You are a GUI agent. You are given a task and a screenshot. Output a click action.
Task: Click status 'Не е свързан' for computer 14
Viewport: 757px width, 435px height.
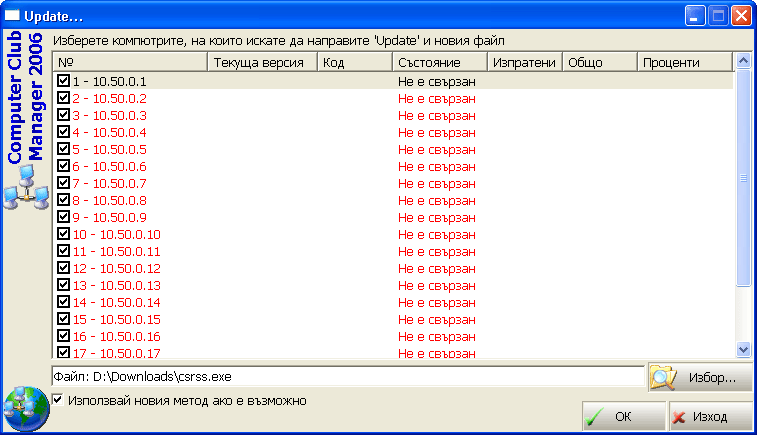point(437,302)
